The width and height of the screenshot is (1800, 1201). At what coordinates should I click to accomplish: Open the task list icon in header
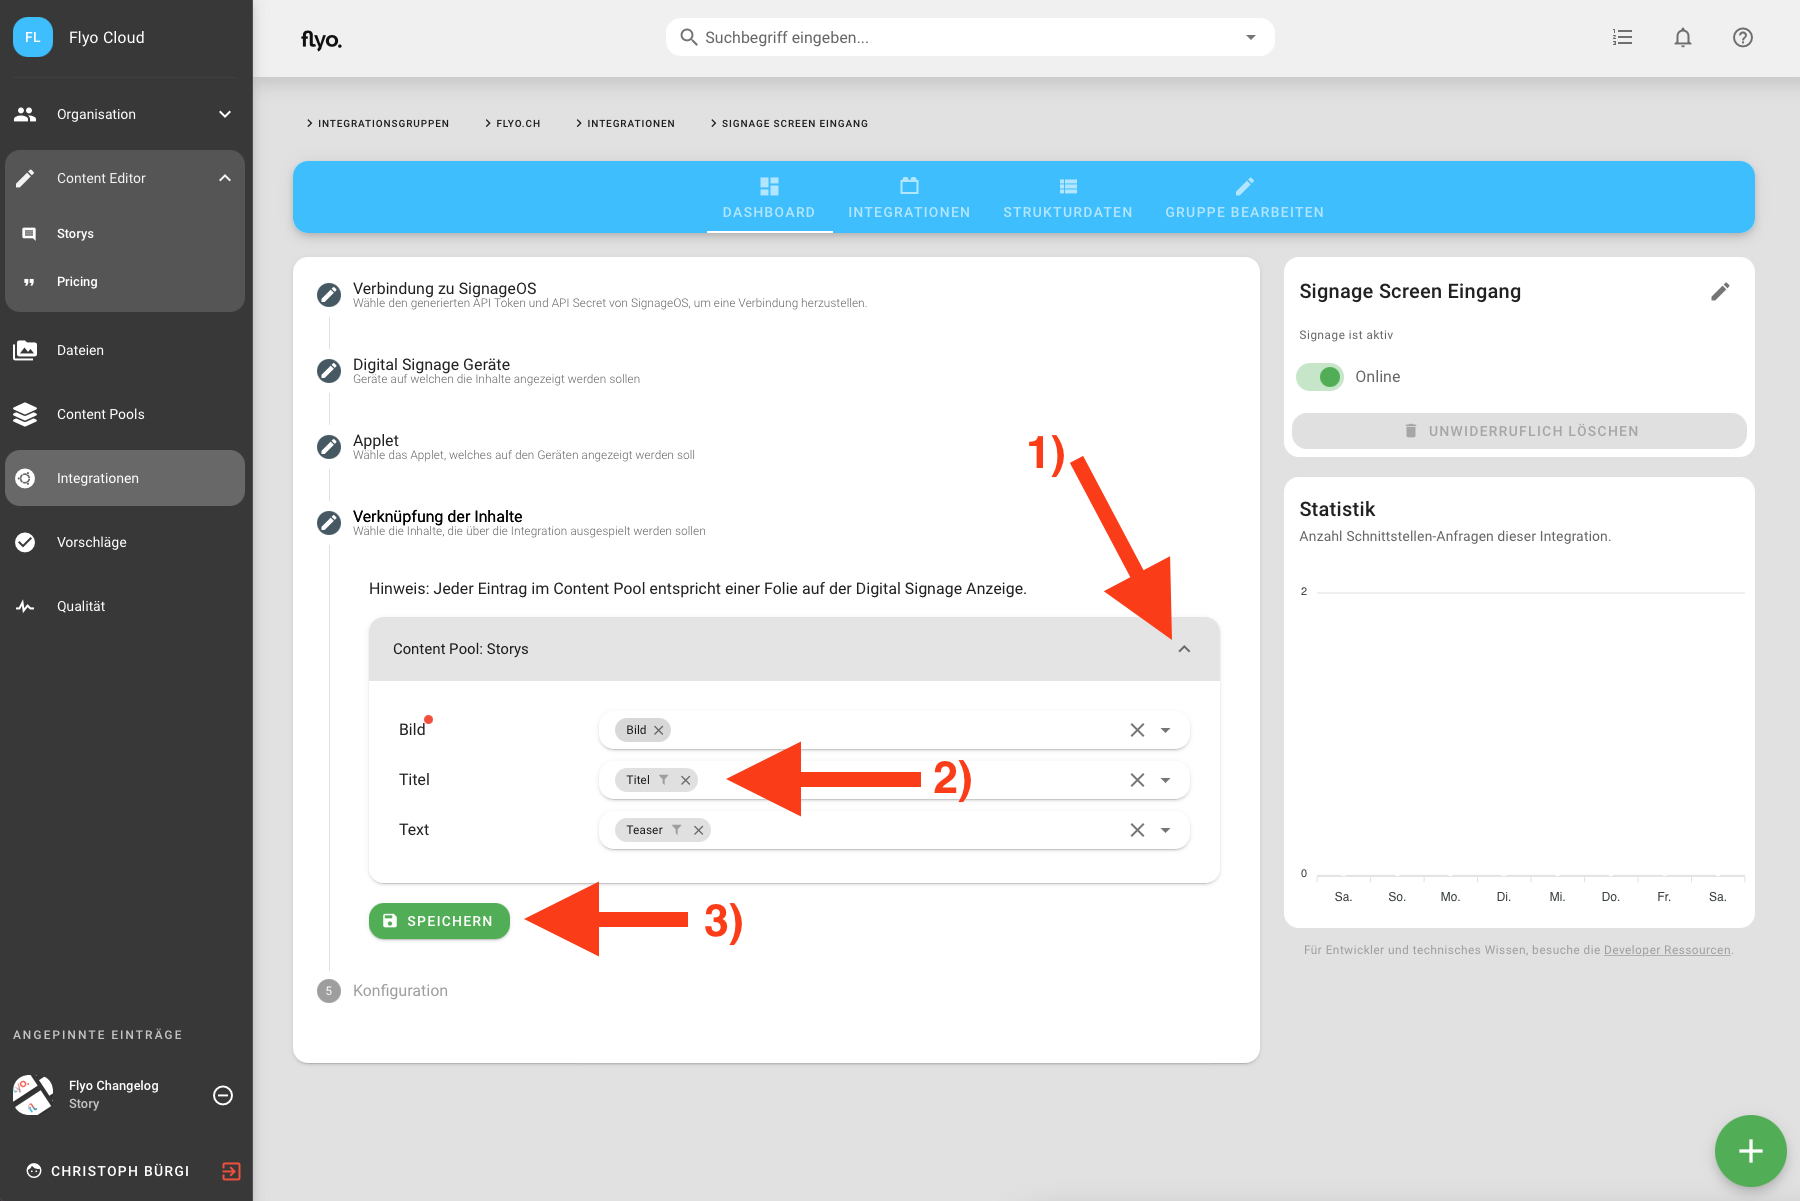[x=1622, y=37]
